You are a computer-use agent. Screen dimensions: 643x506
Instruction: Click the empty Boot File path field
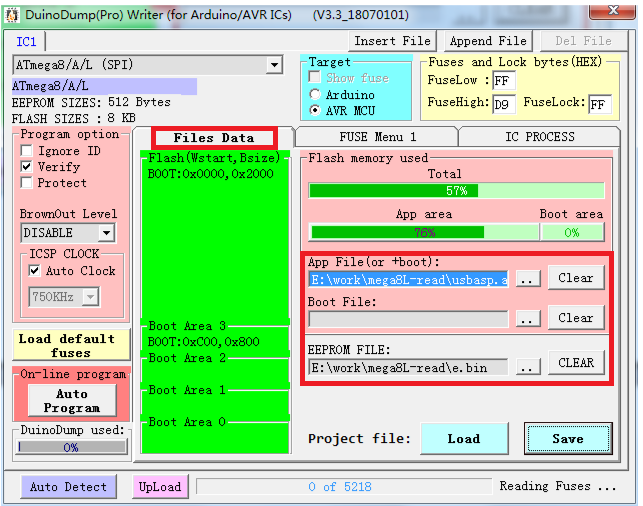[x=408, y=319]
